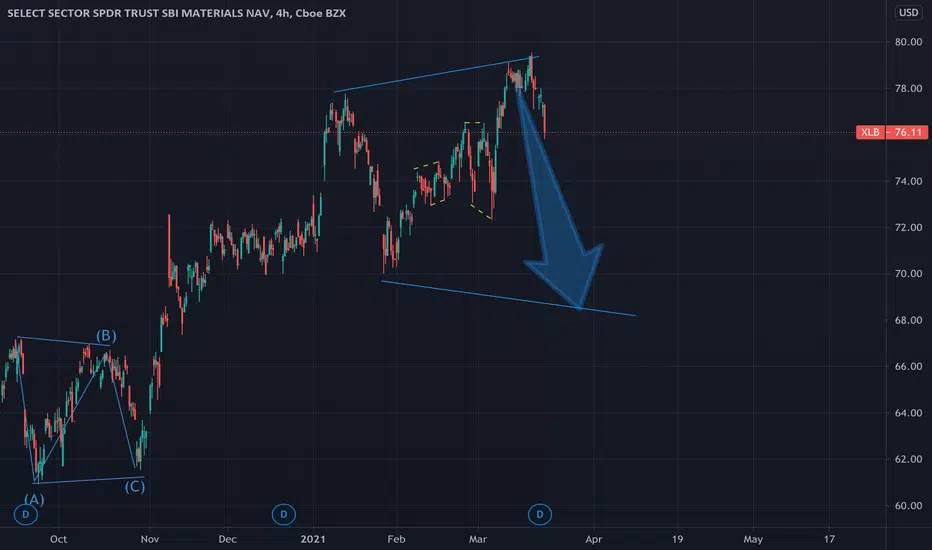Click the 17 date label on time axis
932x550 pixels.
coord(829,539)
